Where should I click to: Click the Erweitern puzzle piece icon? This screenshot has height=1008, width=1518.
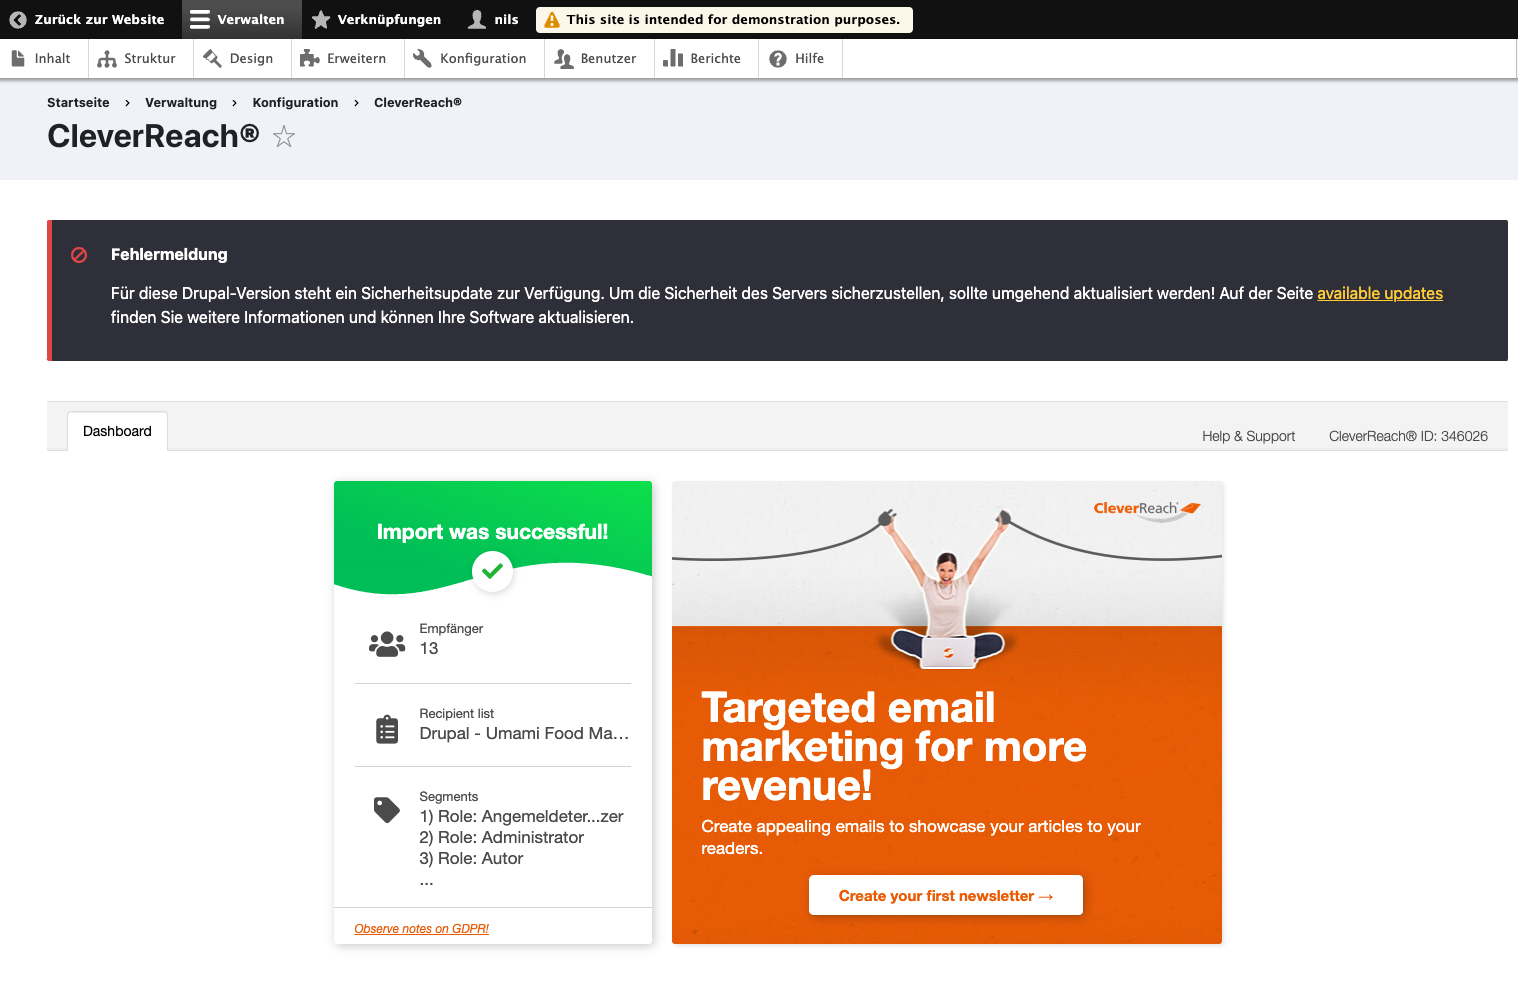(x=310, y=59)
